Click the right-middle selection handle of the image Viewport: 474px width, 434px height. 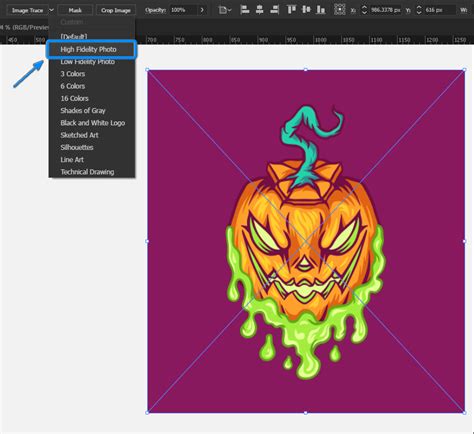point(464,241)
